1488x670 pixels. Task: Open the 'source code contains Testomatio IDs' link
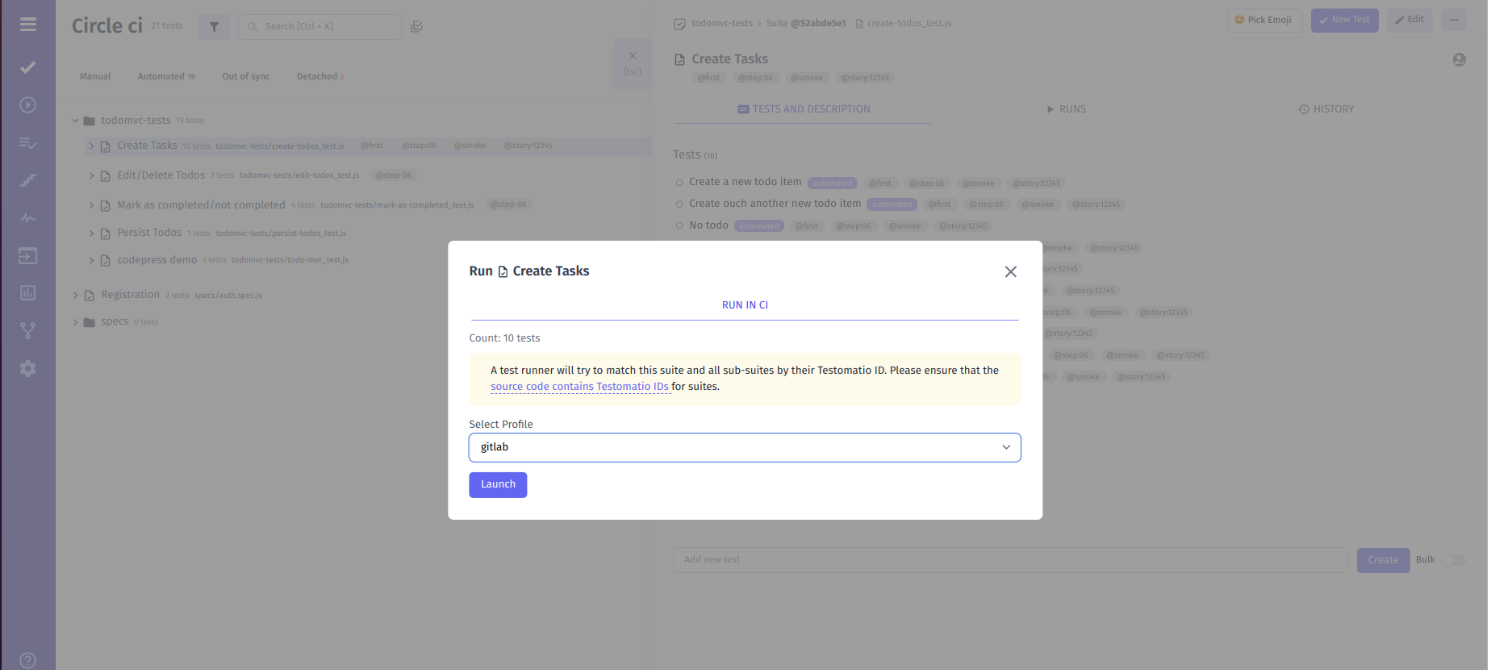pyautogui.click(x=580, y=386)
